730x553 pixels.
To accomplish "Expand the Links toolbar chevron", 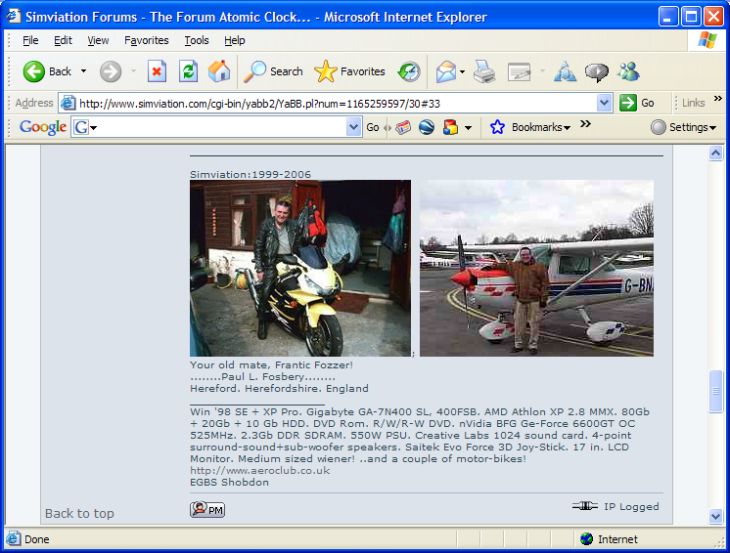I will pos(717,99).
